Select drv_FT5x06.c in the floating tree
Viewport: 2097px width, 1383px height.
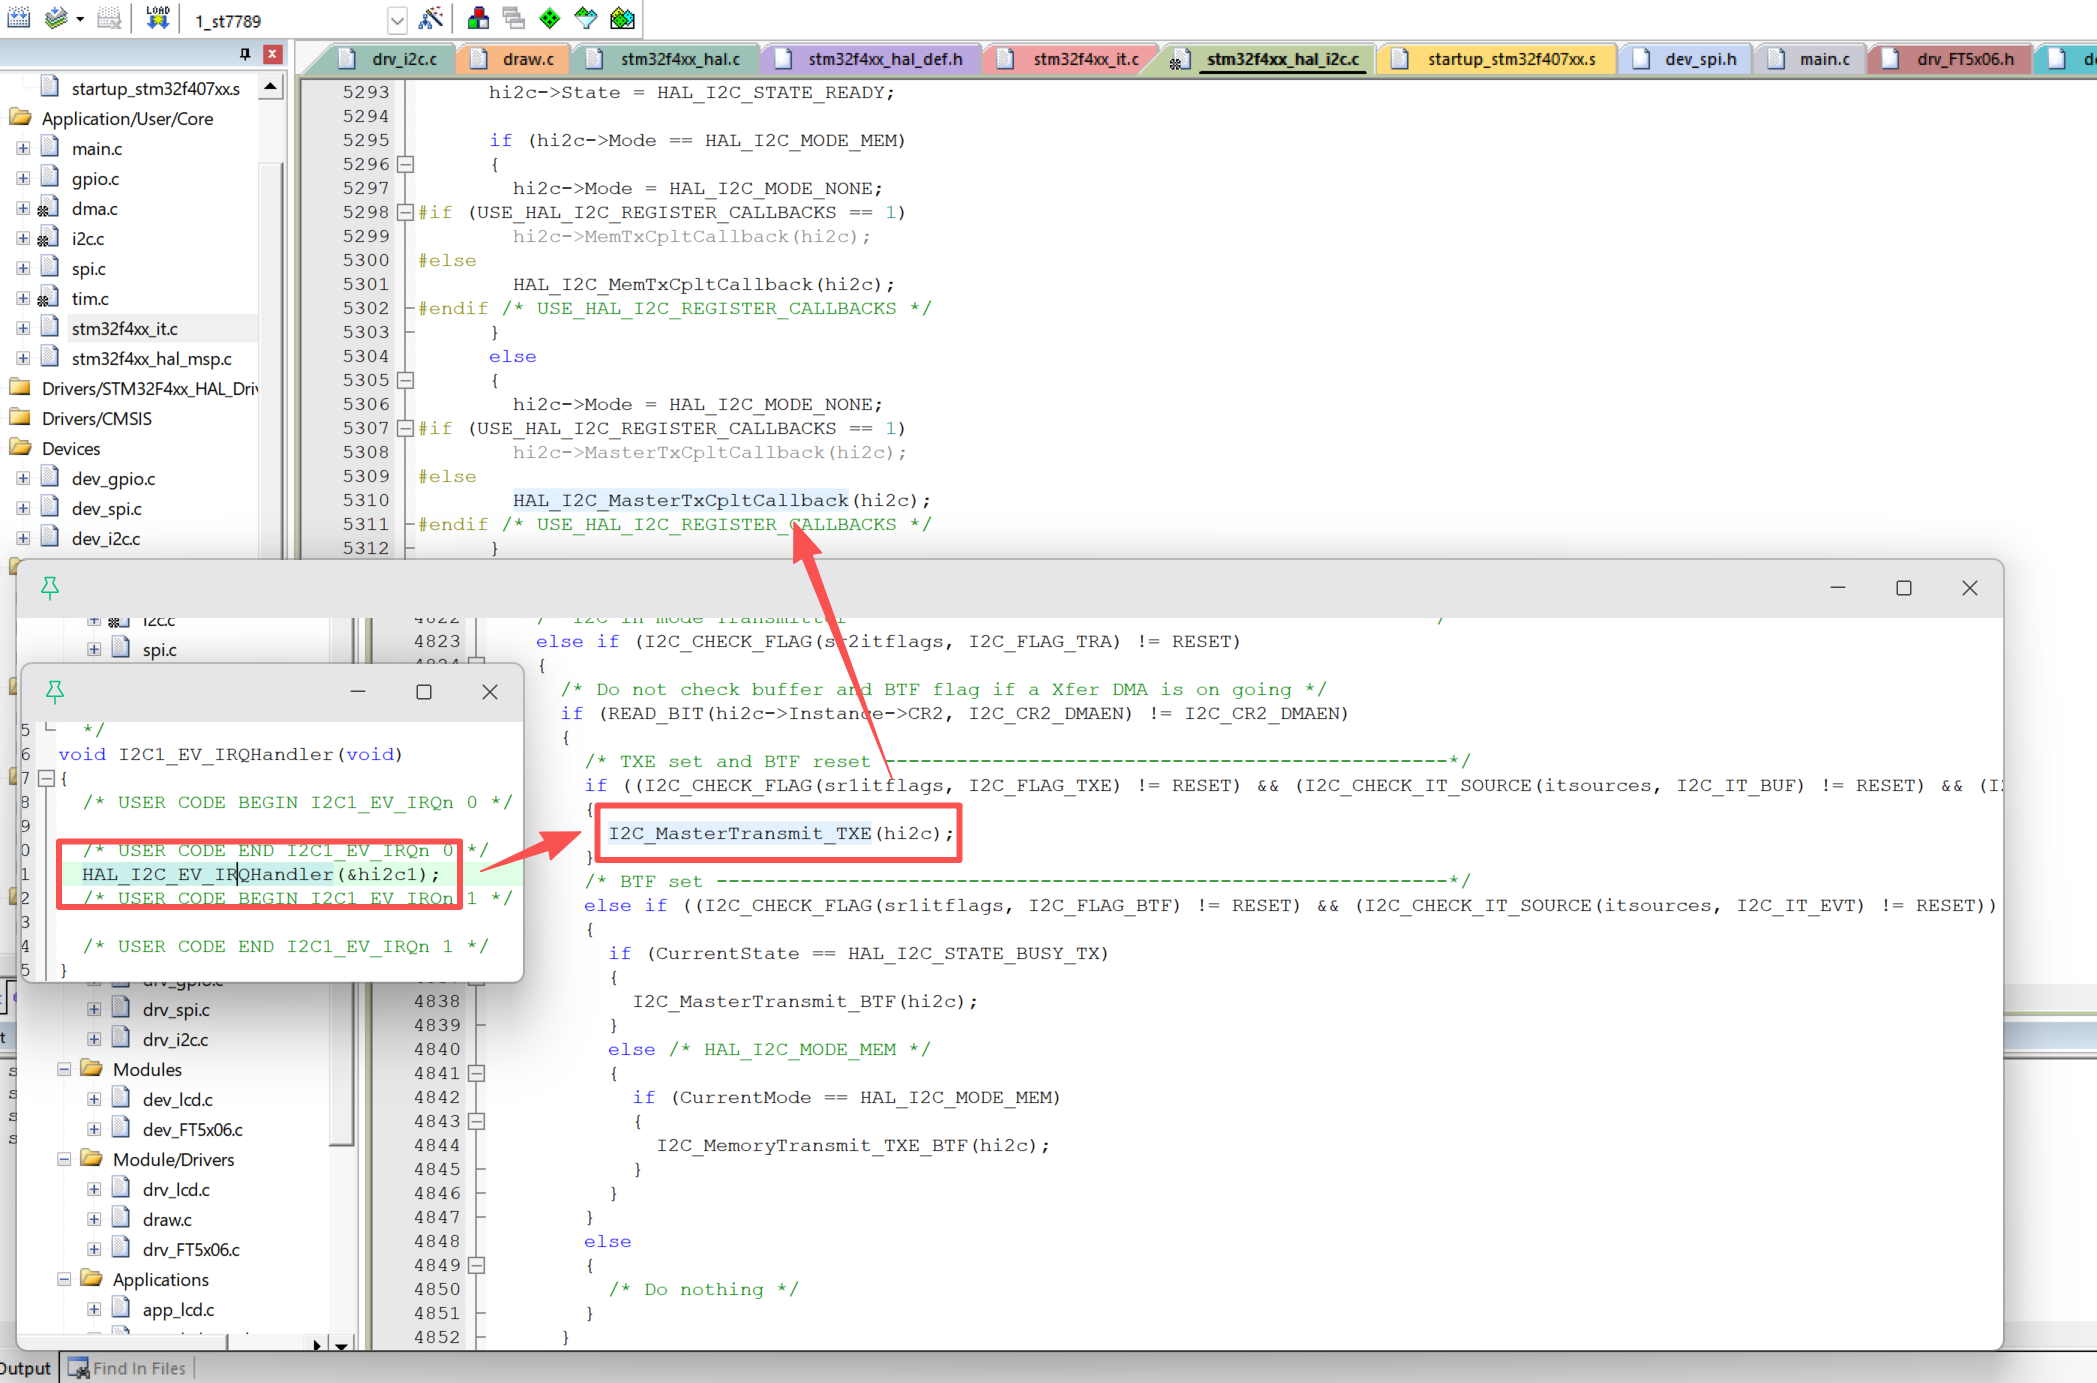(191, 1249)
